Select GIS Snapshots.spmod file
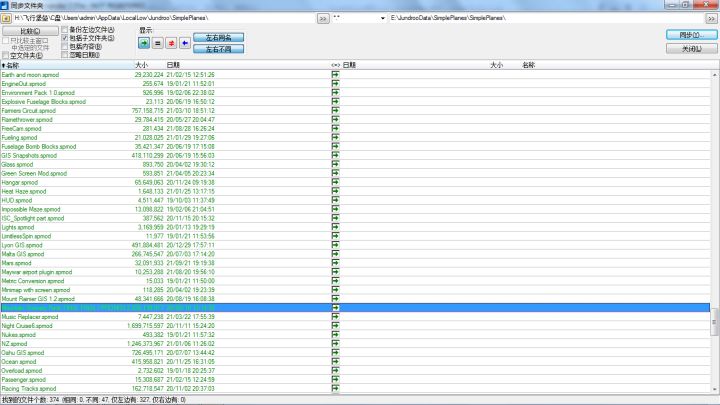 click(x=29, y=156)
